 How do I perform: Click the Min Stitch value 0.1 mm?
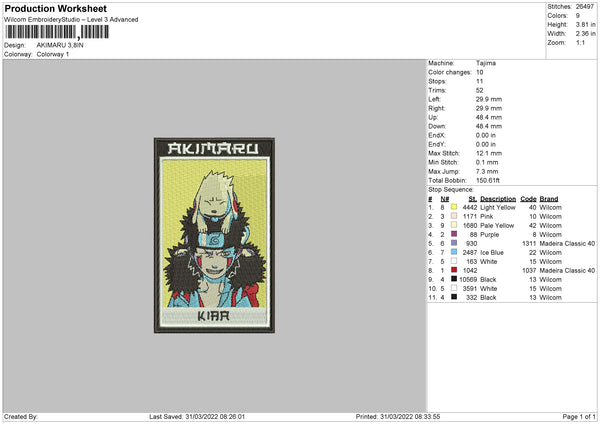[487, 162]
